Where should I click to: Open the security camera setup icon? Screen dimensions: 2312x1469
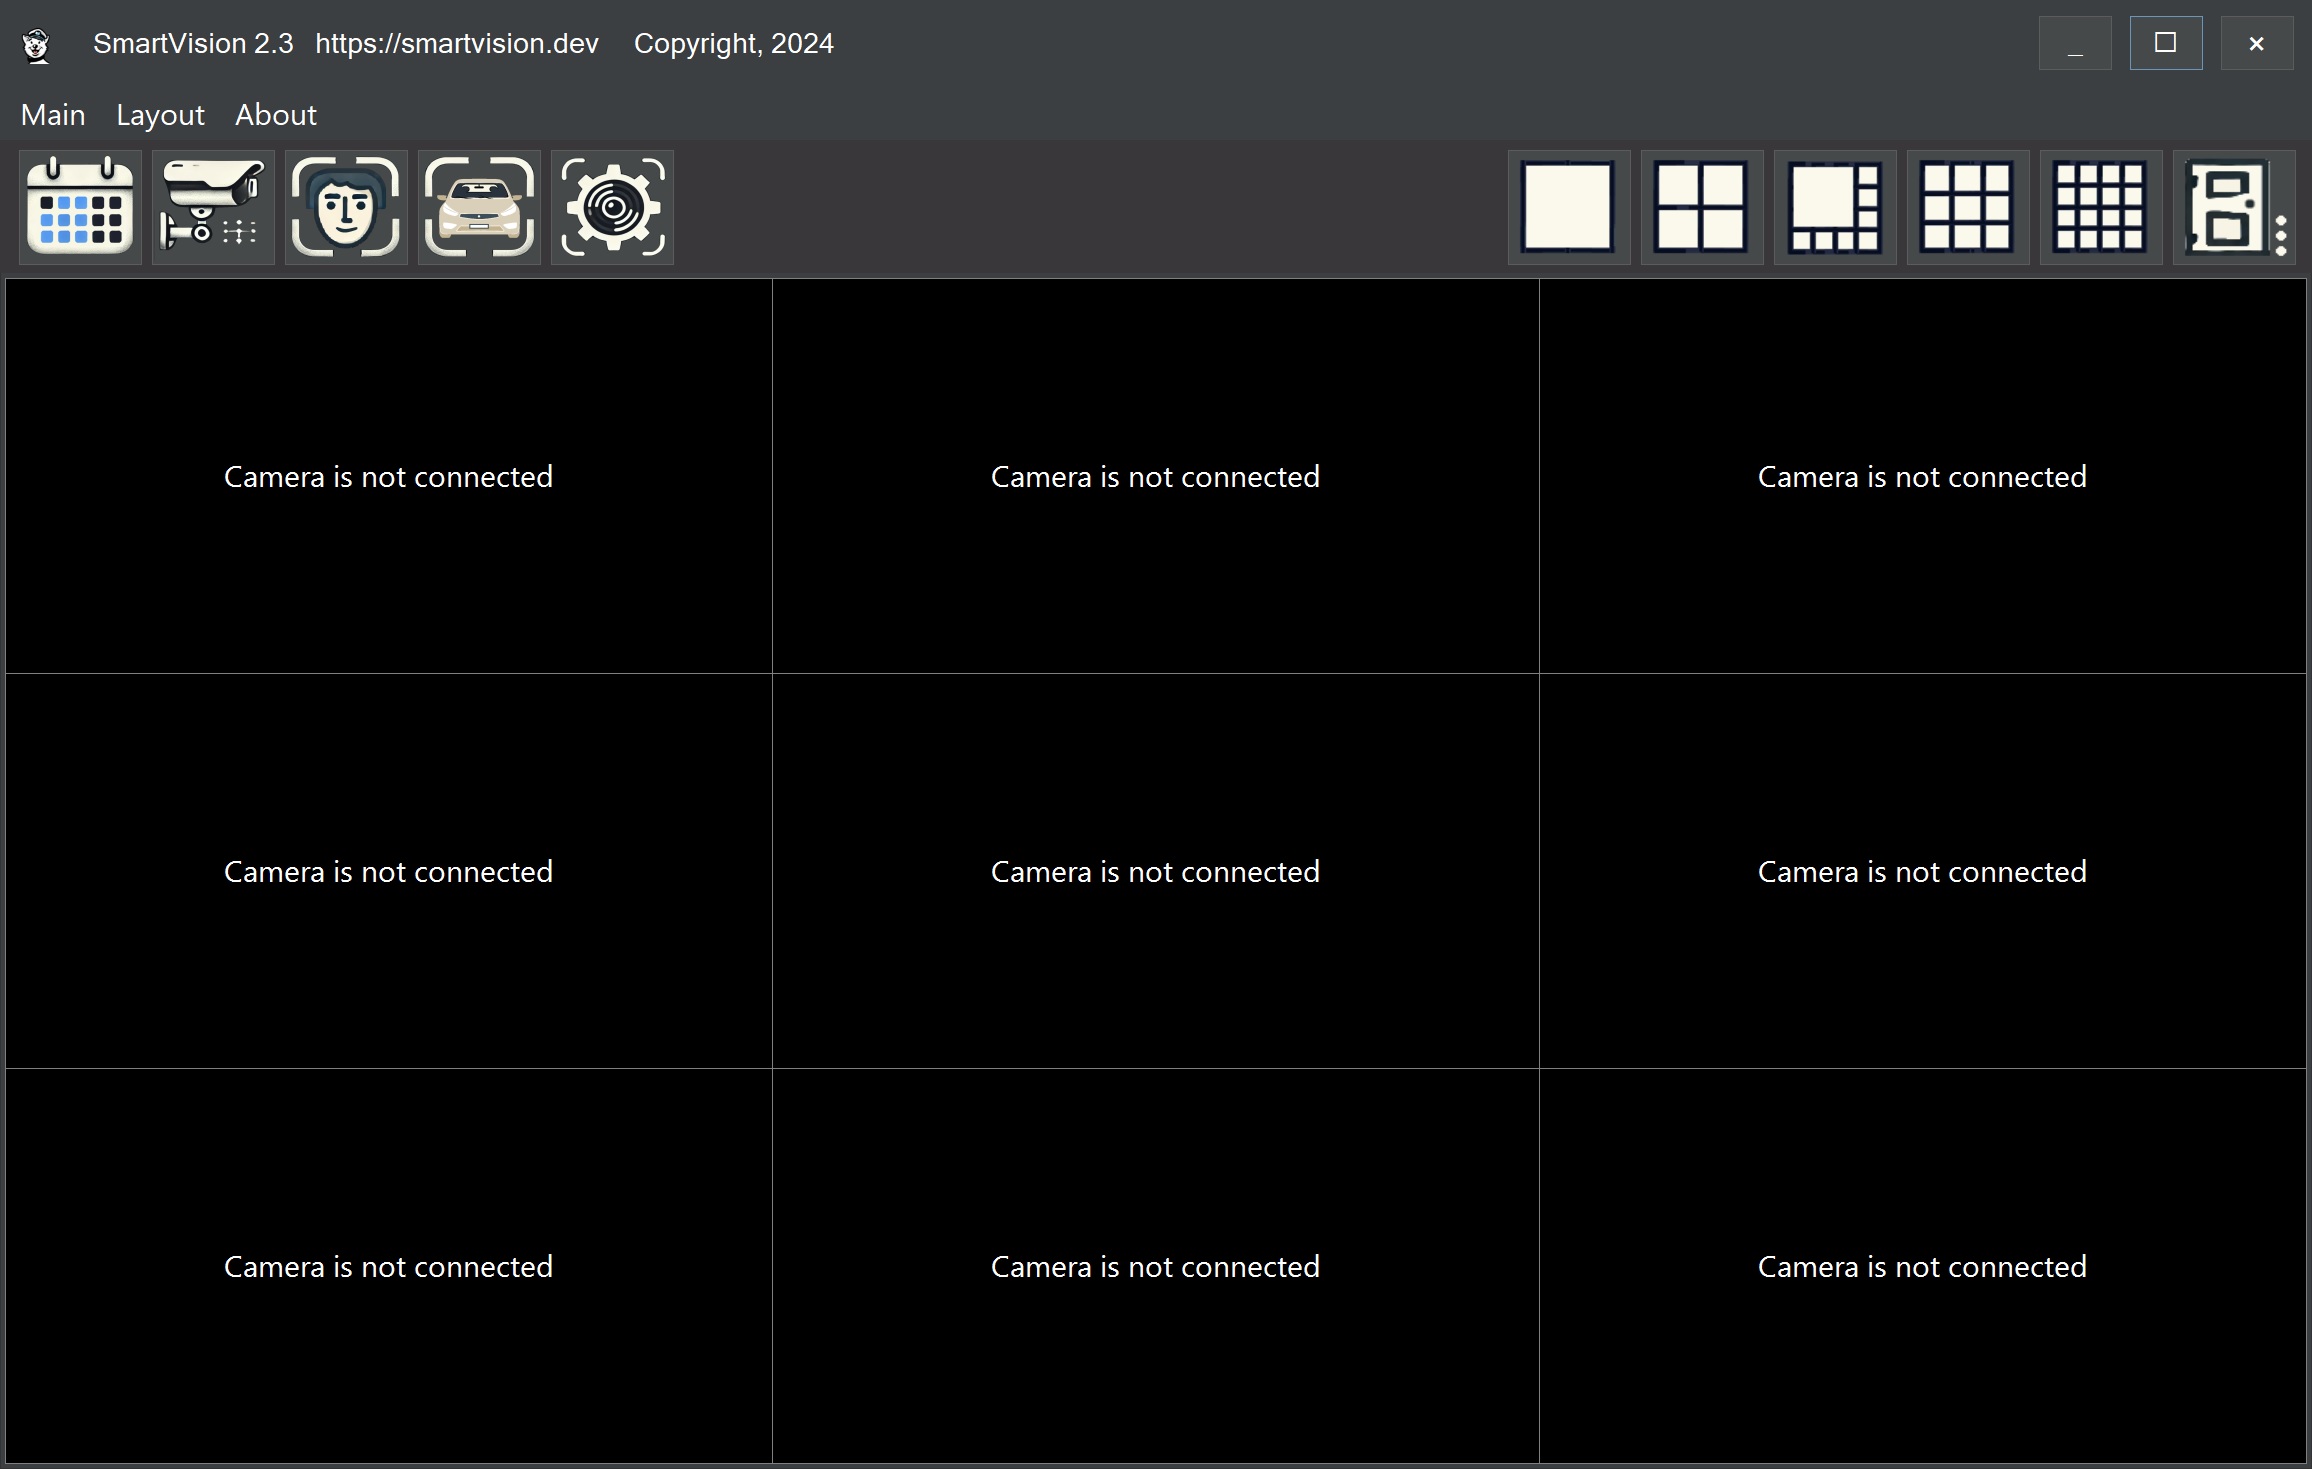tap(213, 207)
